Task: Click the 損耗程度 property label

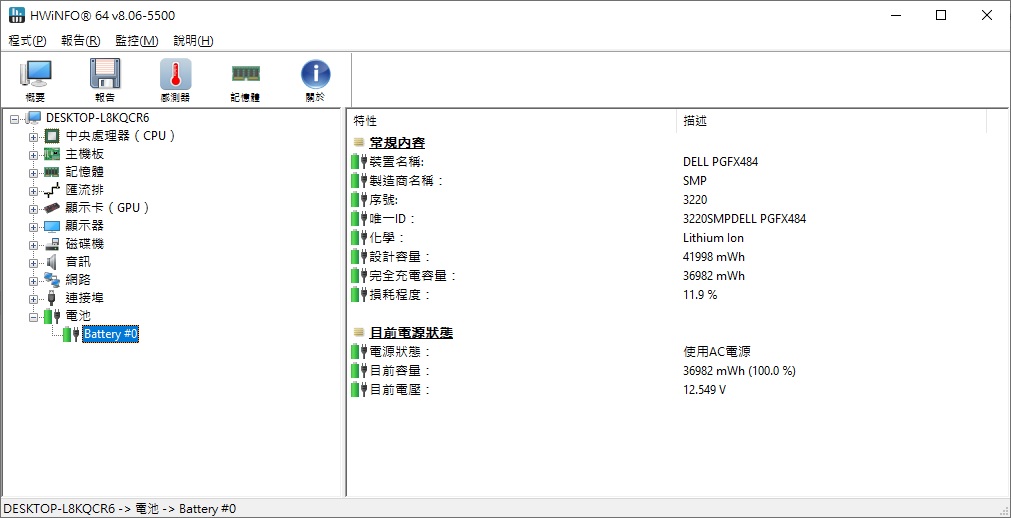Action: tap(400, 295)
